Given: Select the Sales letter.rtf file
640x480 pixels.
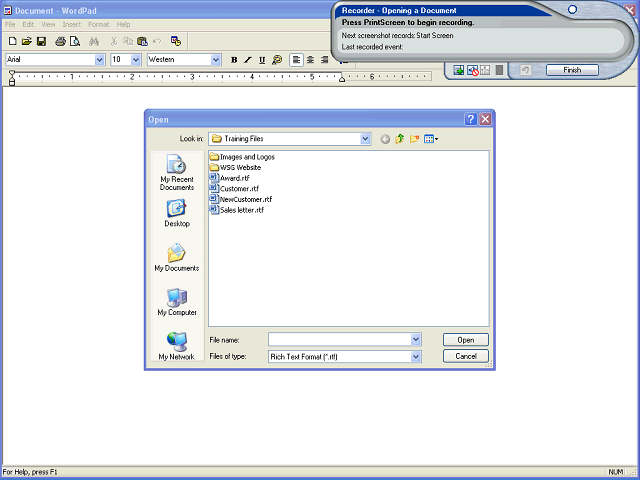Looking at the screenshot, I should pos(237,210).
